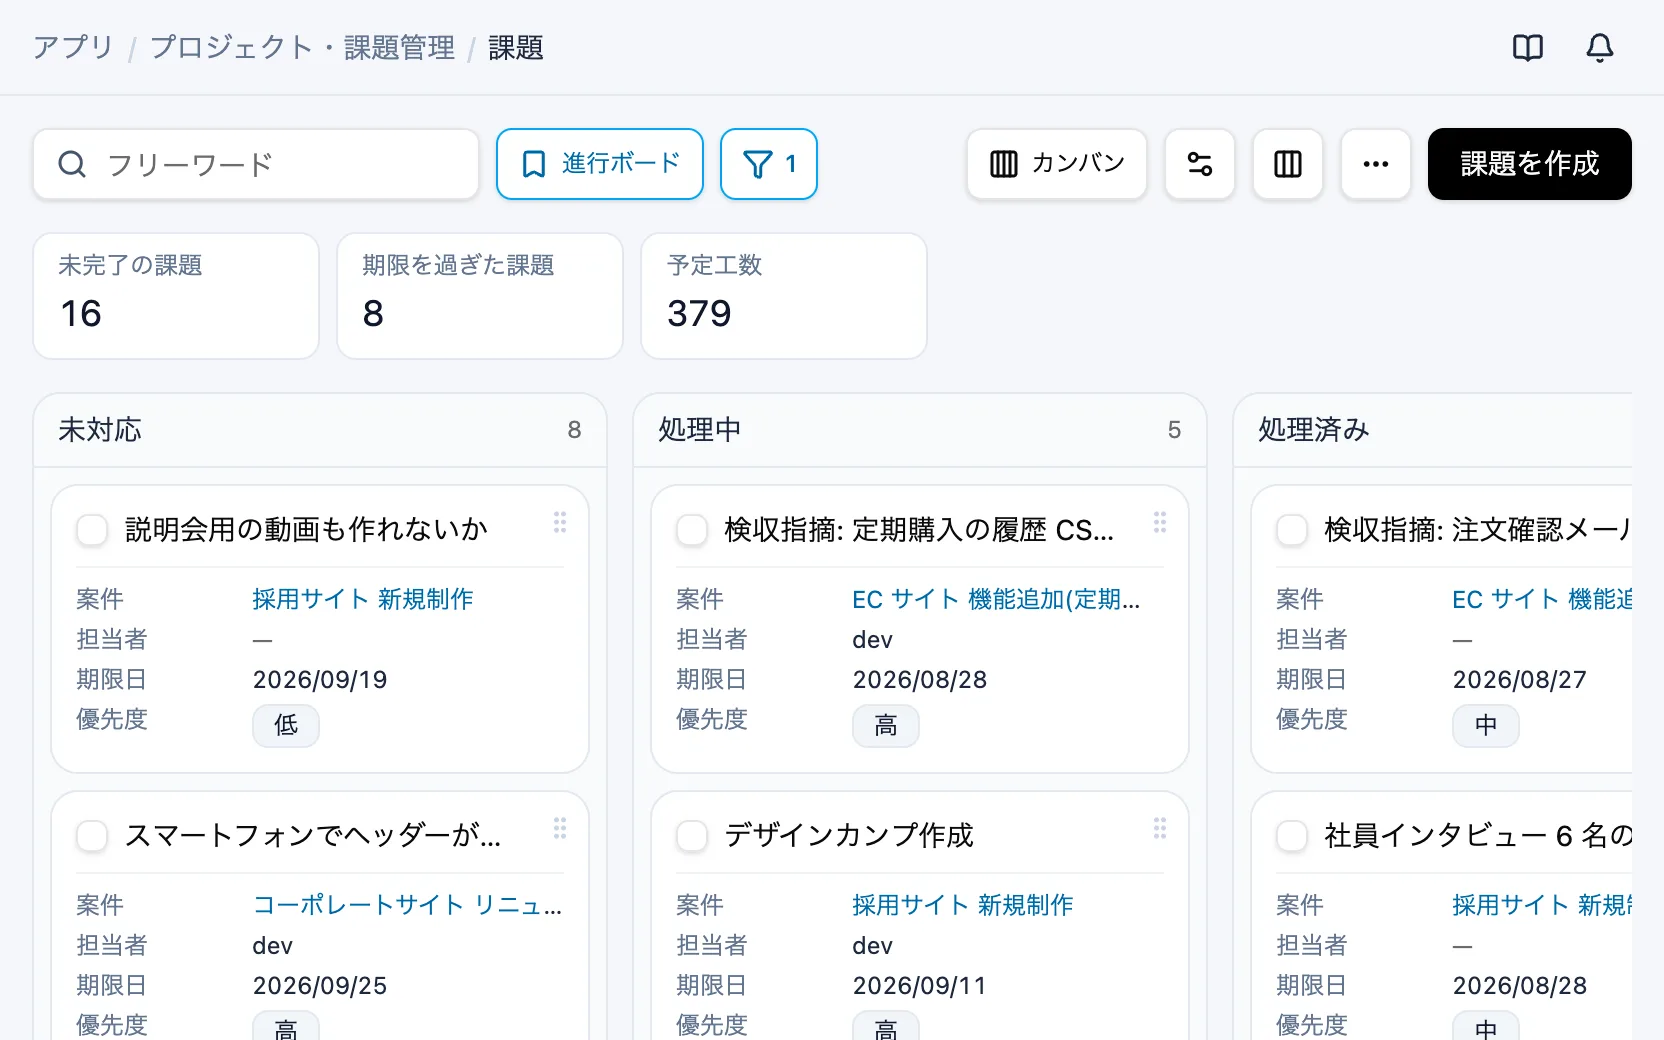Viewport: 1664px width, 1040px height.
Task: Grab the drag handle on 説明会用の動画も作れないか card
Action: click(560, 523)
